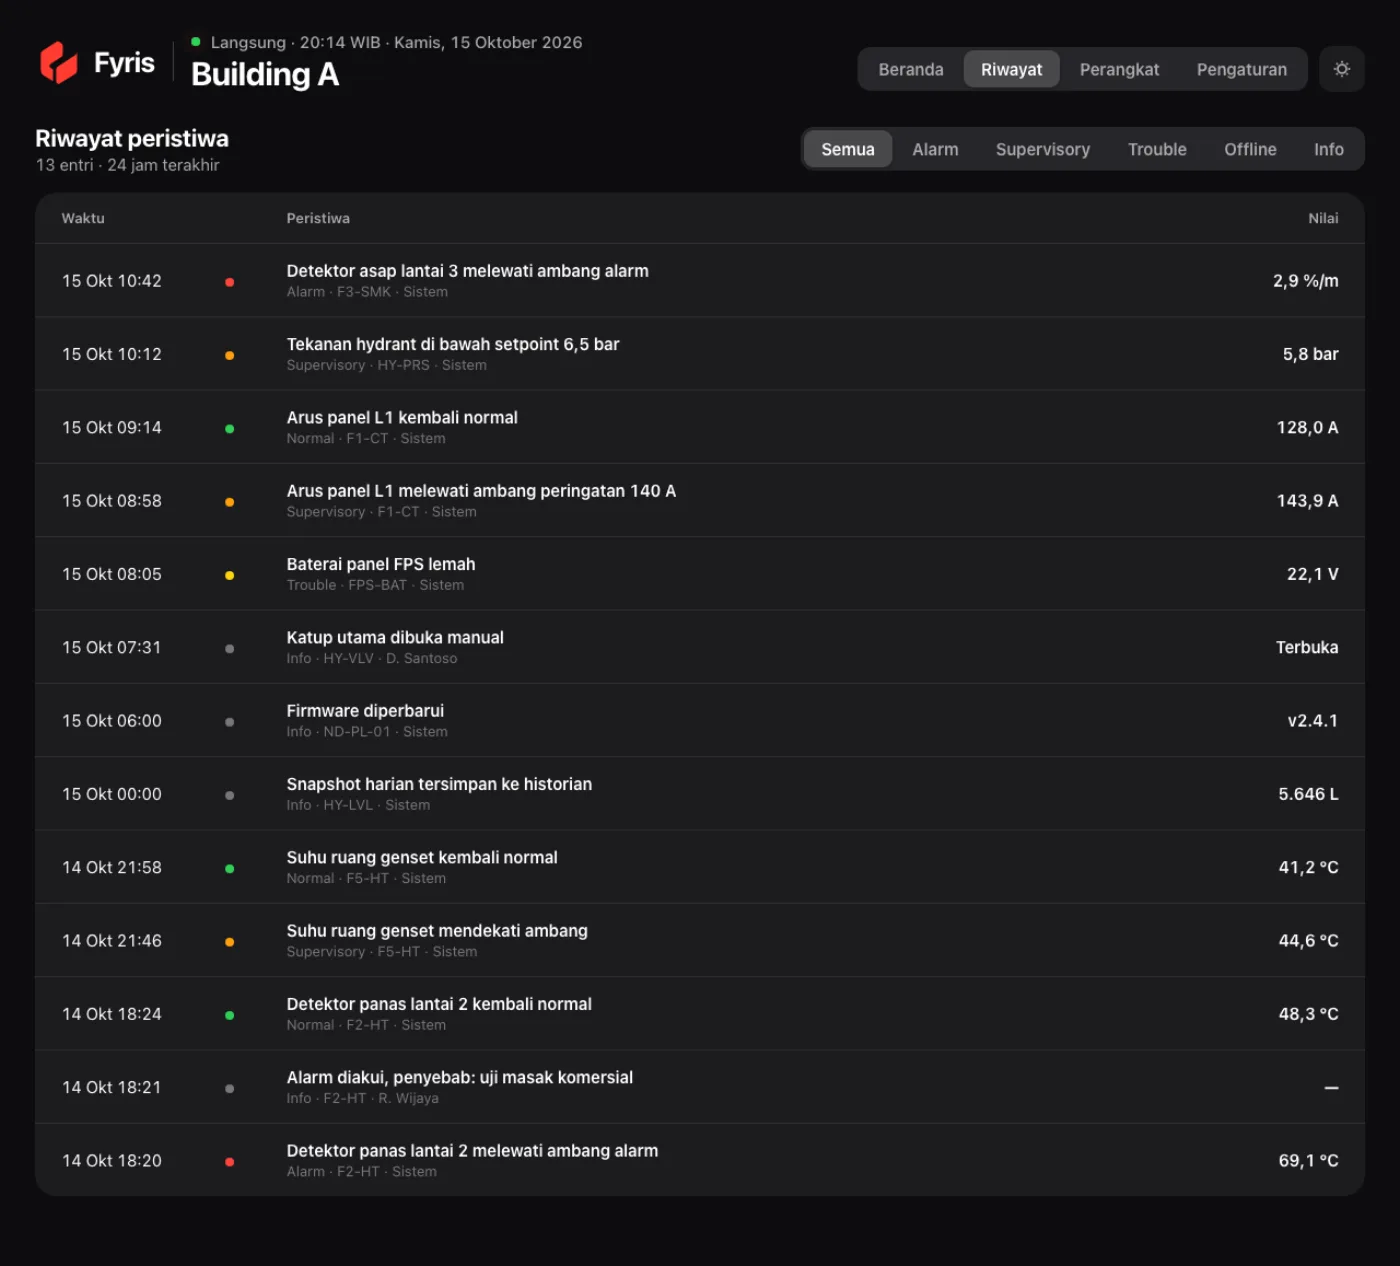Click the 22,1 V battery value
1400x1266 pixels.
[x=1312, y=574]
